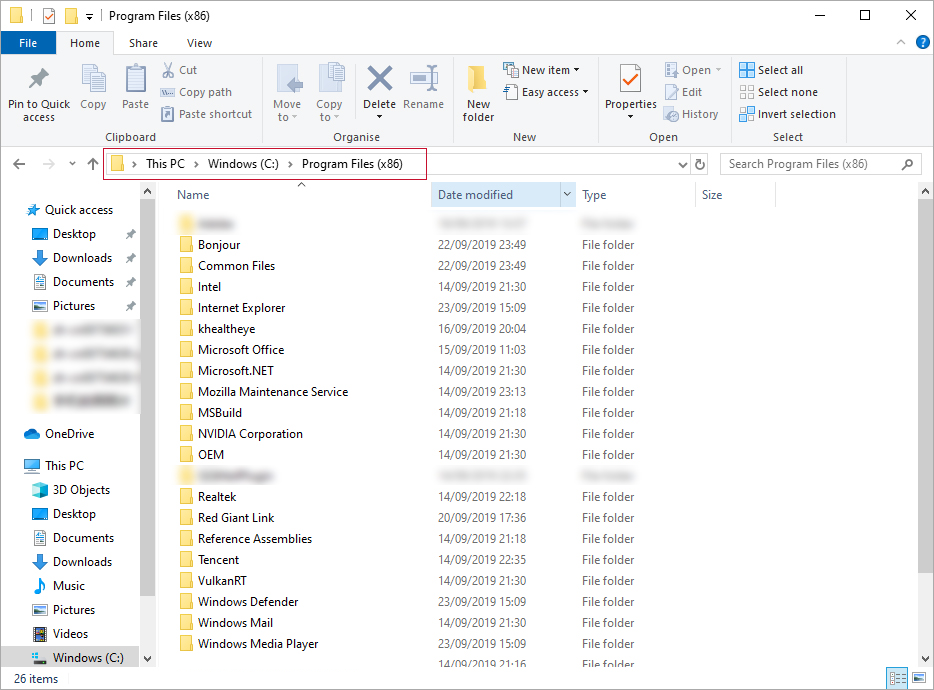This screenshot has width=934, height=690.
Task: Refresh the current folder view
Action: pyautogui.click(x=700, y=164)
